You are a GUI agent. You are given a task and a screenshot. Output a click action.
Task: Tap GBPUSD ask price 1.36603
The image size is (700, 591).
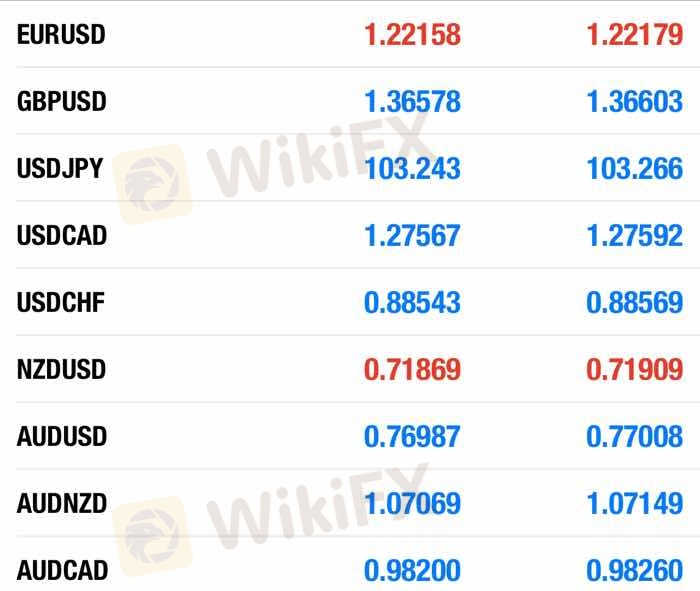(634, 102)
